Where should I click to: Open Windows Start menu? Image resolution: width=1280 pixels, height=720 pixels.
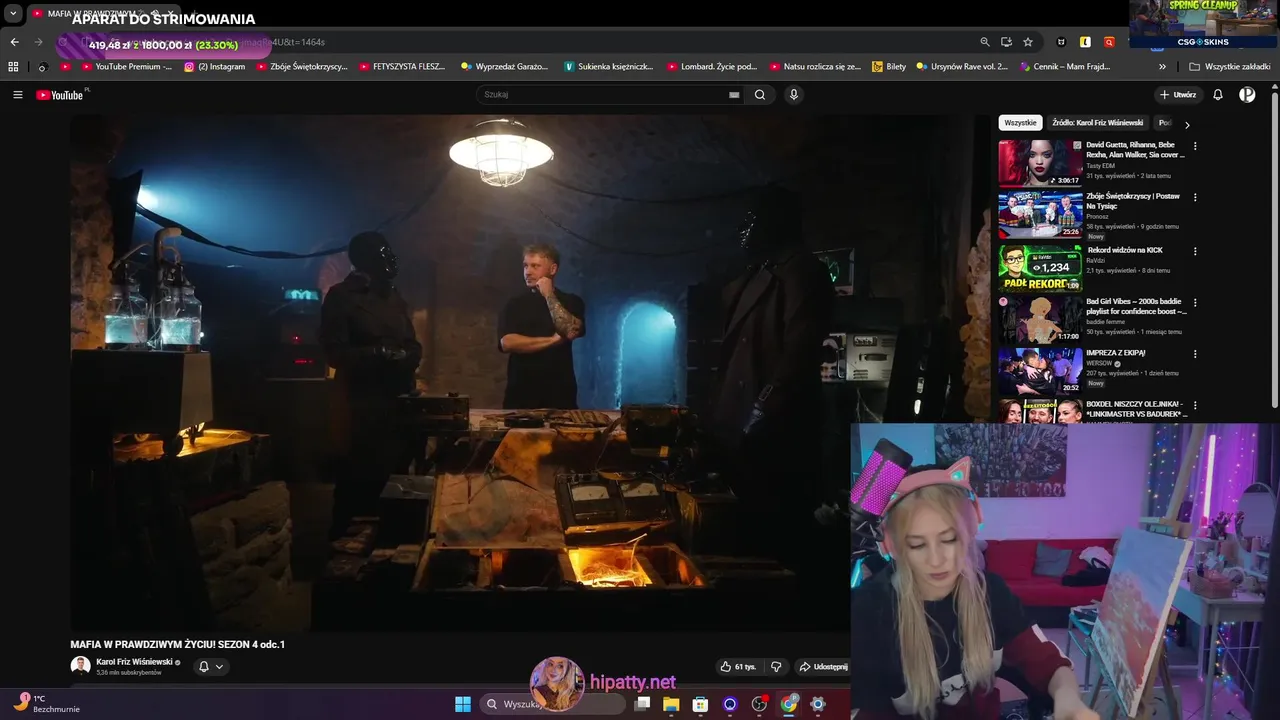click(x=463, y=704)
